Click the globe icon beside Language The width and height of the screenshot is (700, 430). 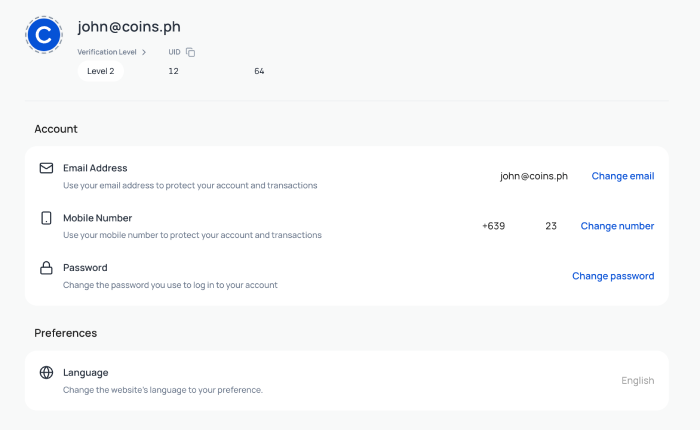point(46,373)
